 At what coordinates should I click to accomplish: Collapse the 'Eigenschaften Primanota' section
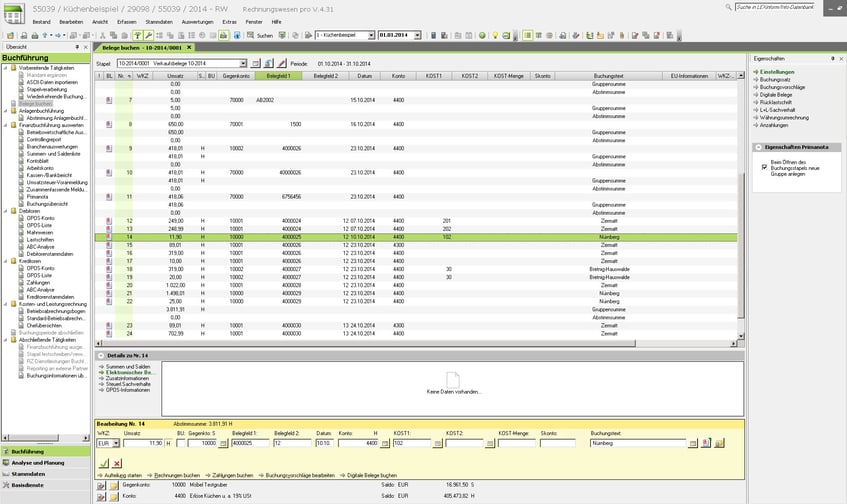click(x=758, y=147)
